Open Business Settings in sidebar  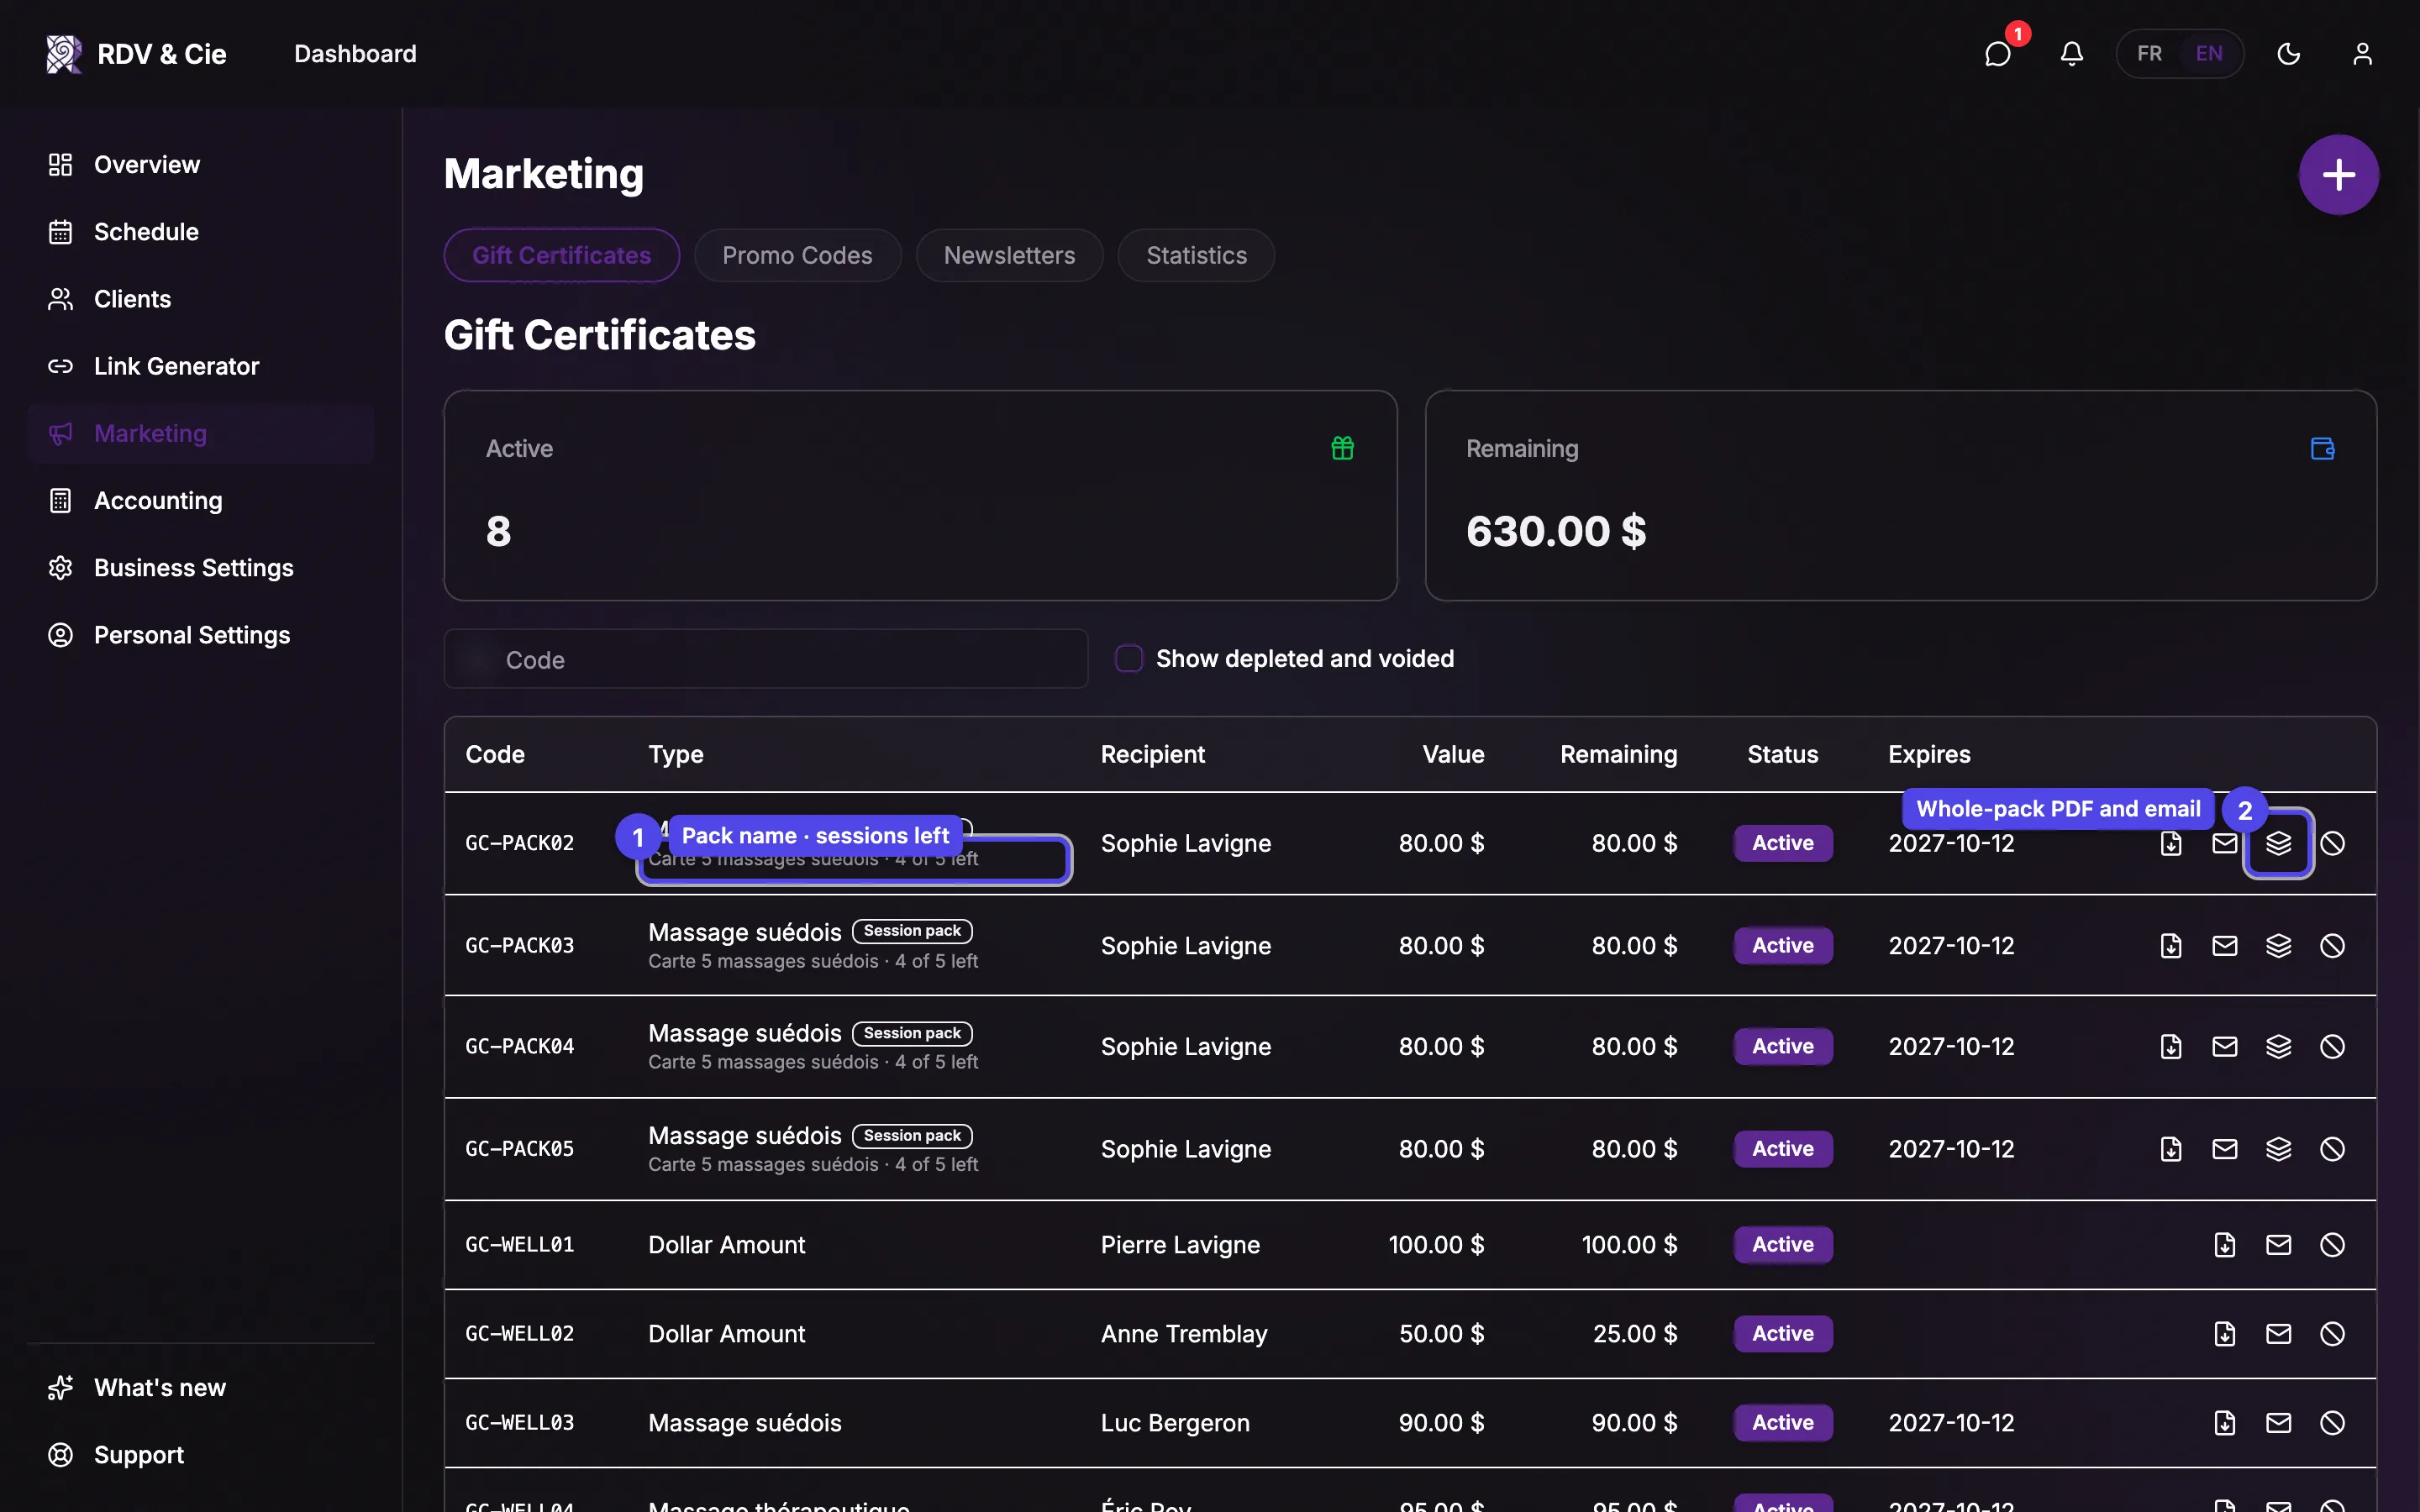pyautogui.click(x=201, y=567)
